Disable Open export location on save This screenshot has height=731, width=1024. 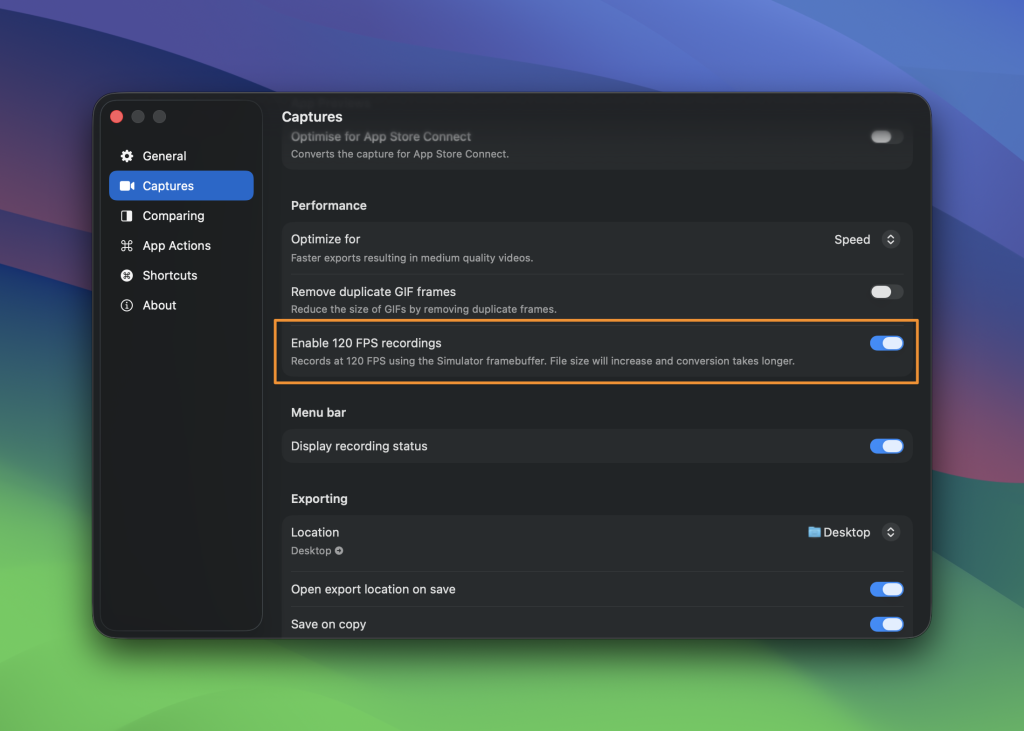coord(886,589)
